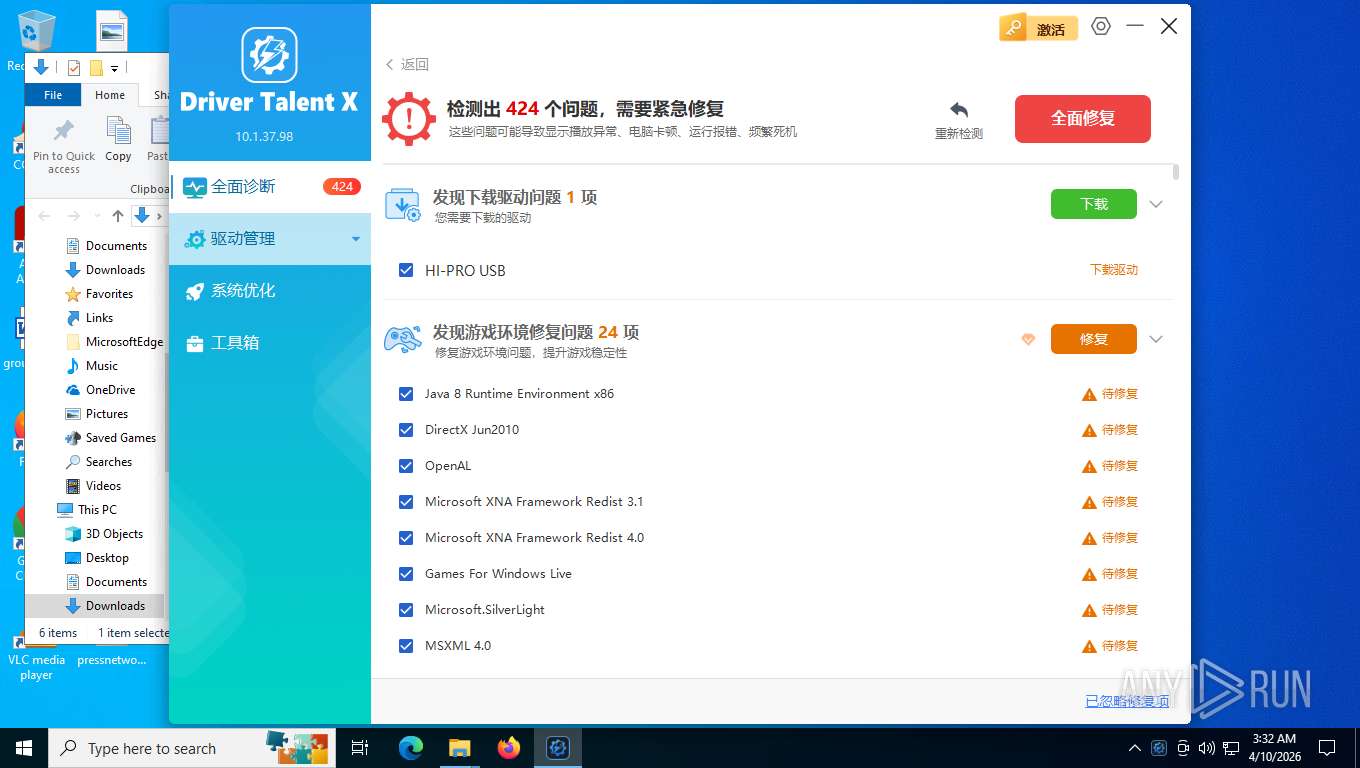Launch Microsoft Edge from taskbar

[410, 748]
